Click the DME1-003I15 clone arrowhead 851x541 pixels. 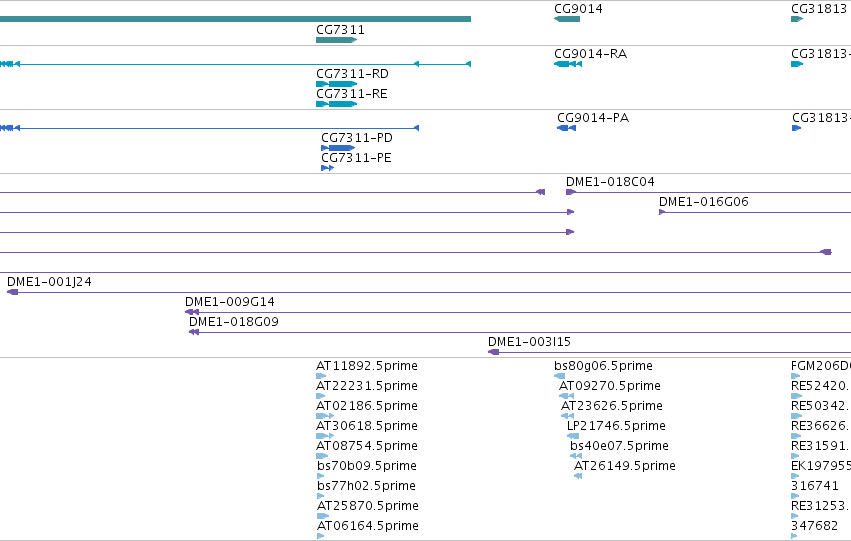493,352
